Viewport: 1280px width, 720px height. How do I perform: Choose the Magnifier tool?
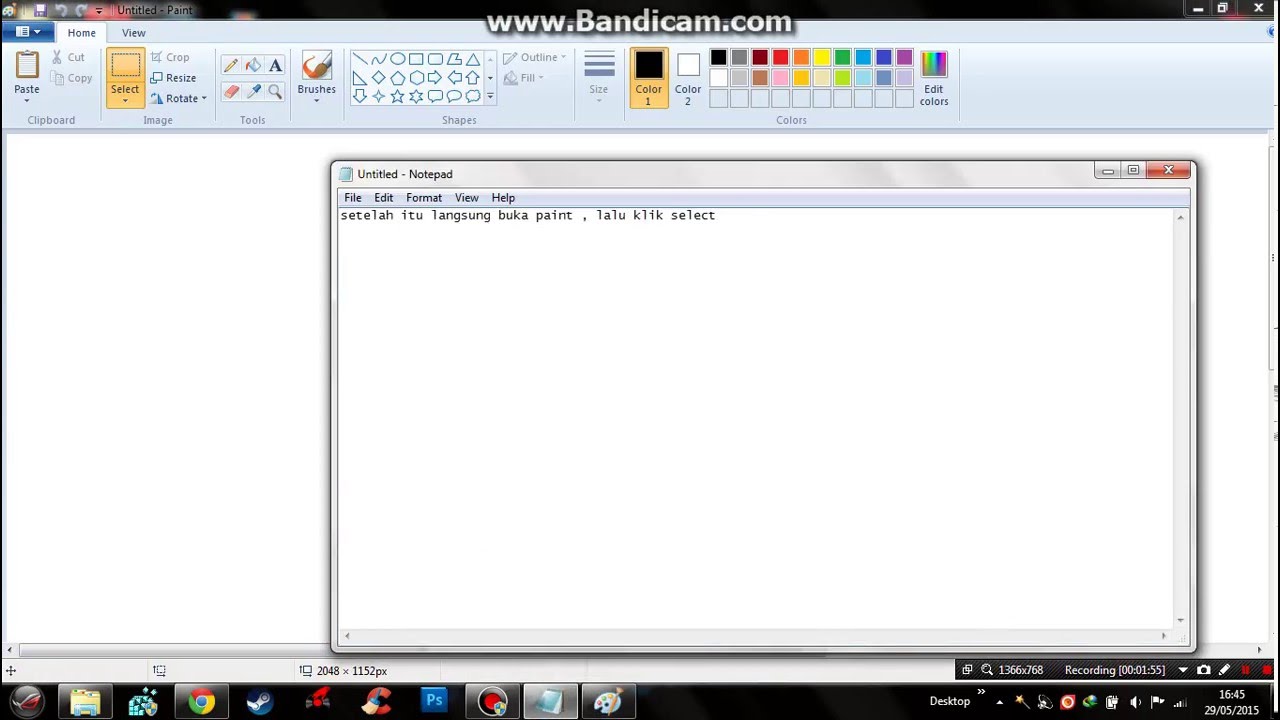click(275, 91)
